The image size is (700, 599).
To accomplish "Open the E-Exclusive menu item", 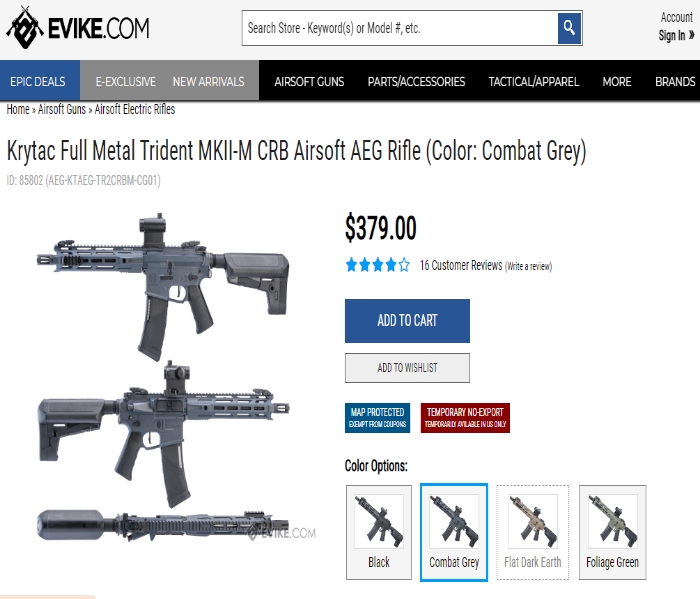I will (x=125, y=82).
